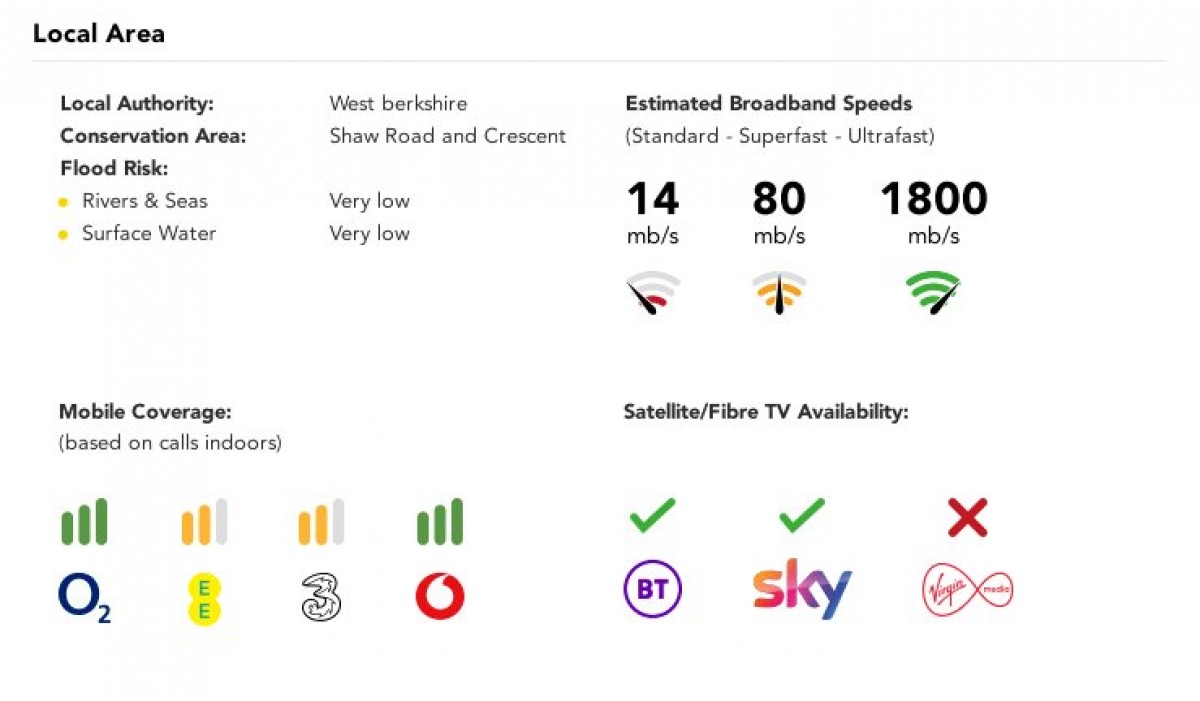Click the green checkmark above Sky

tap(802, 516)
